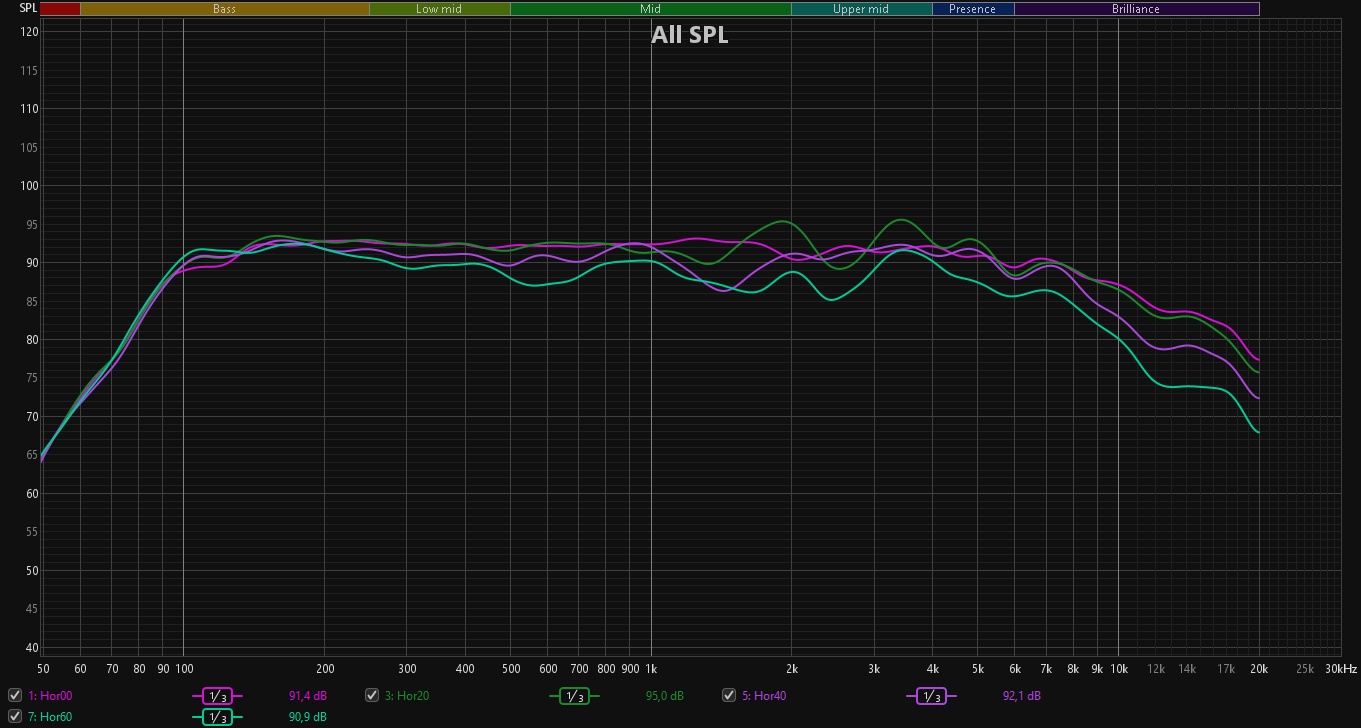Click the 10k frequency axis label
This screenshot has height=728, width=1361.
click(1118, 669)
